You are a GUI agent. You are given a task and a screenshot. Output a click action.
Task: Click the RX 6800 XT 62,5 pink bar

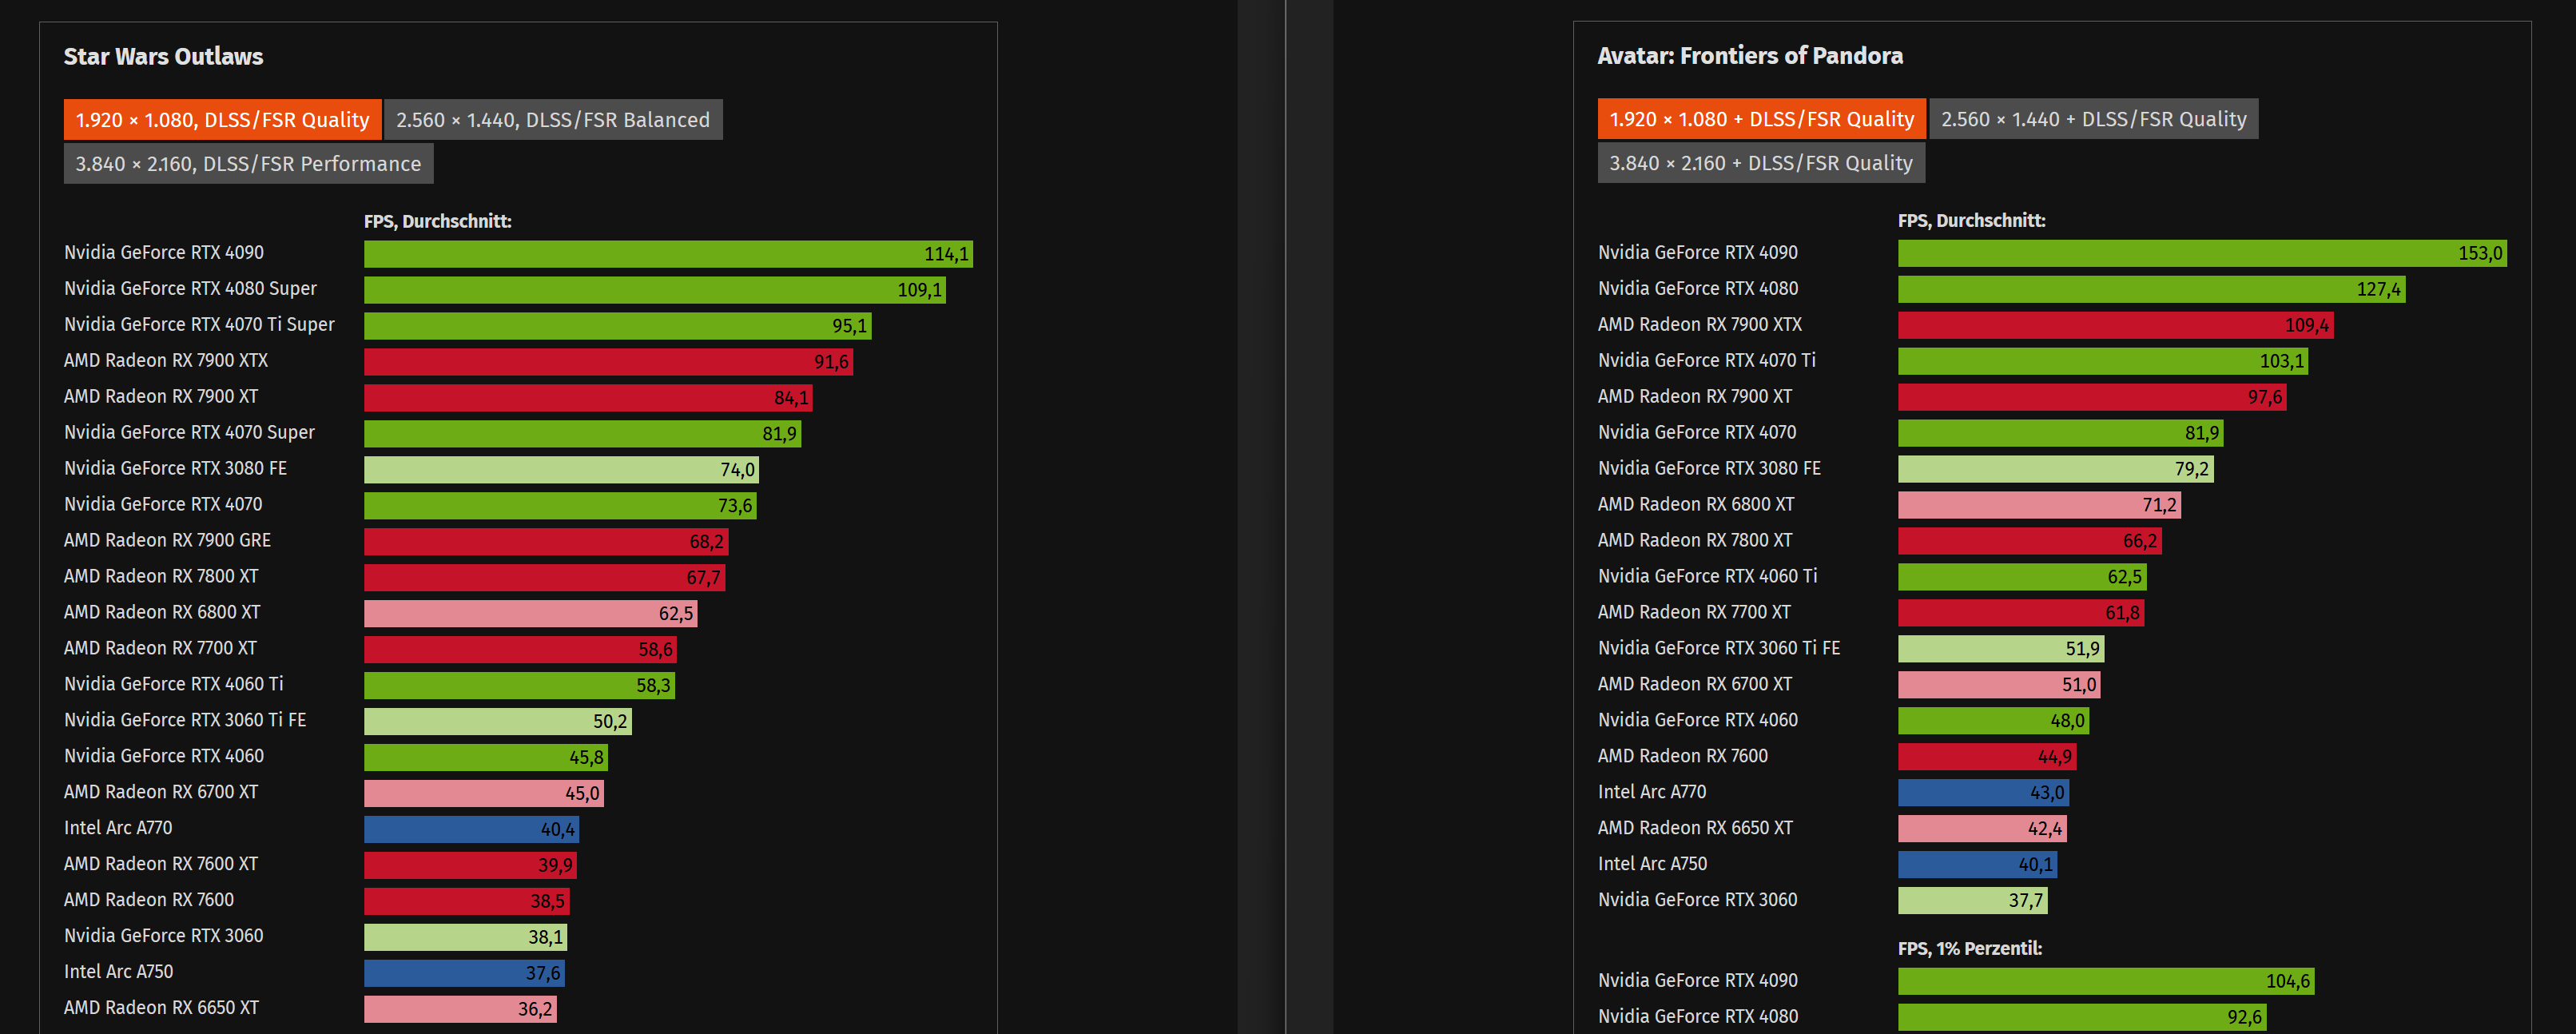[x=530, y=613]
